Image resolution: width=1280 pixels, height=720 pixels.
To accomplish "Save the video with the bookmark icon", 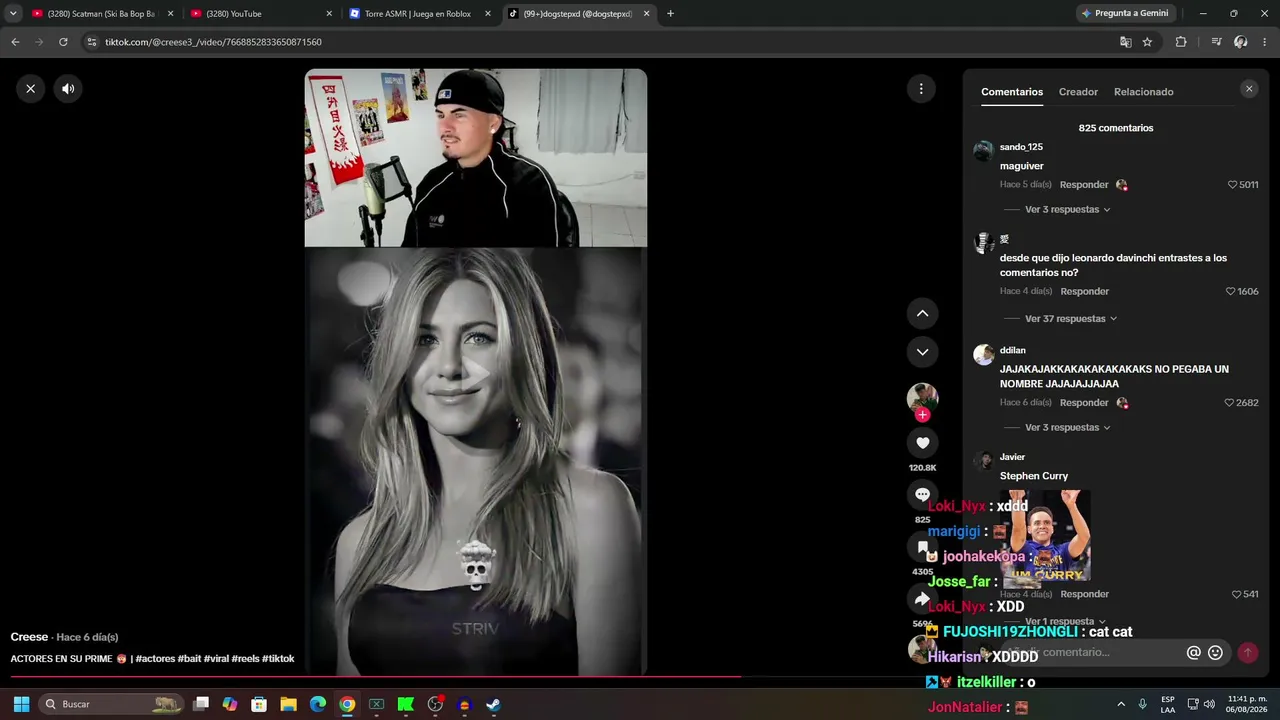I will coord(922,547).
